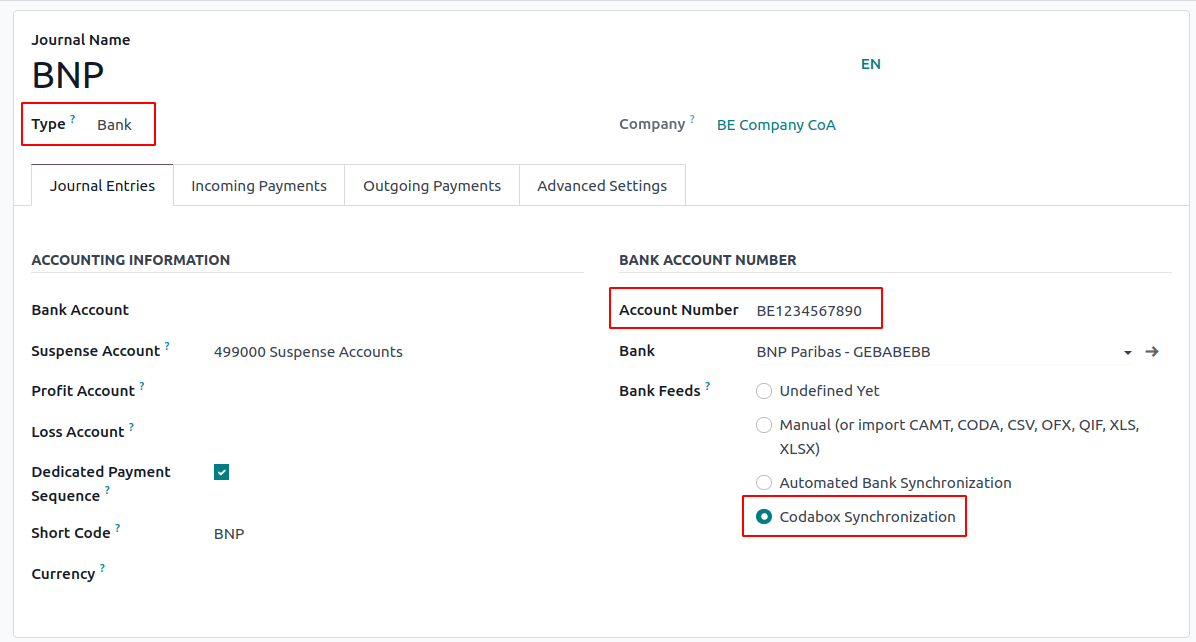
Task: Open the BE Company CoA link
Action: (x=776, y=125)
